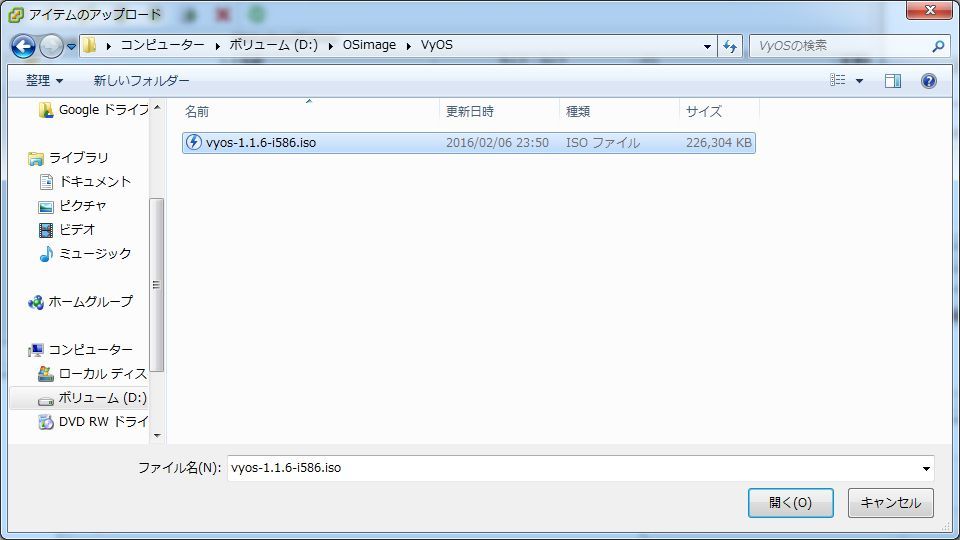The image size is (960, 540).
Task: Click the ローカル ディスク drive icon
Action: pos(46,373)
